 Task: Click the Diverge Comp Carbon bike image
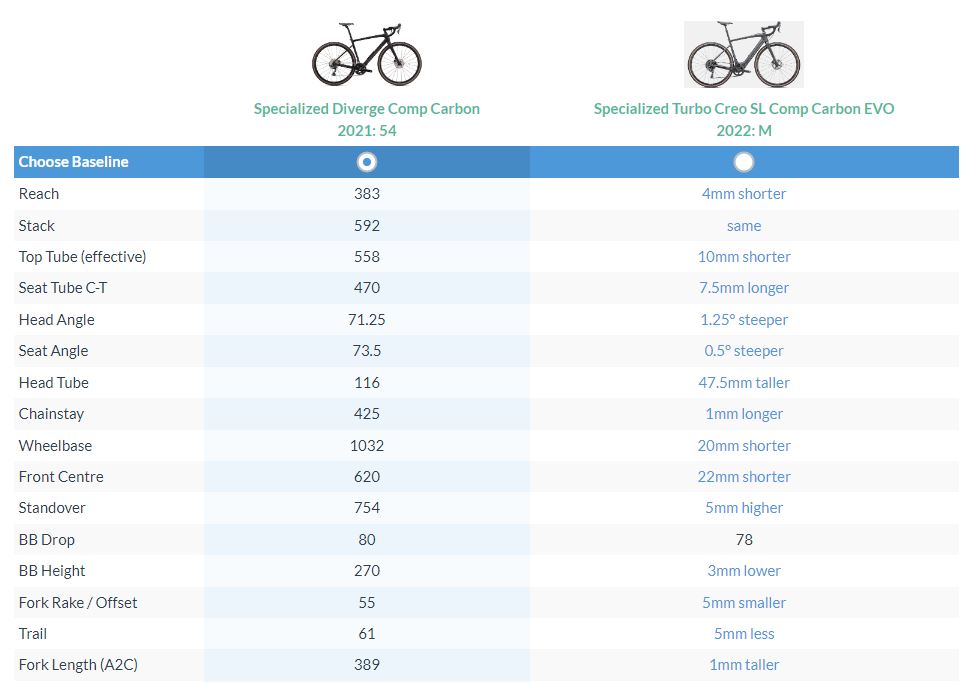(367, 55)
